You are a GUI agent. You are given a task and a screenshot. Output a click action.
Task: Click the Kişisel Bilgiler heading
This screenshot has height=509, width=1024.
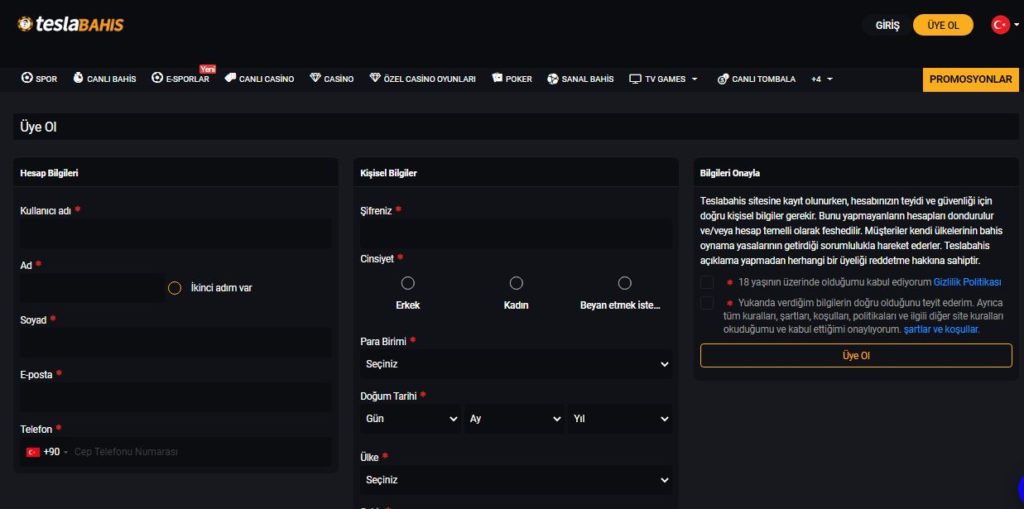[389, 173]
